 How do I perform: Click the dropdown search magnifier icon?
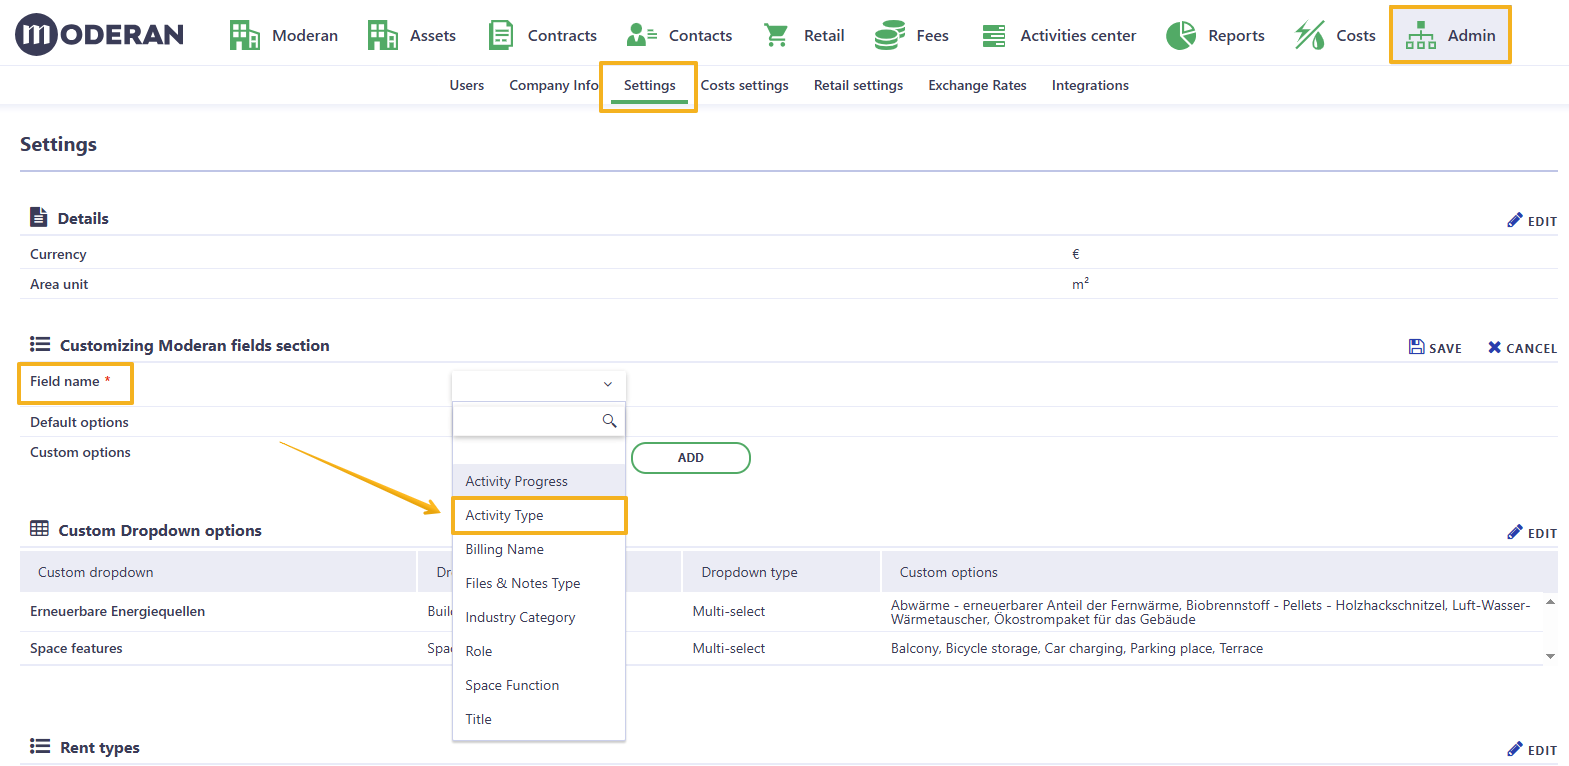coord(609,421)
